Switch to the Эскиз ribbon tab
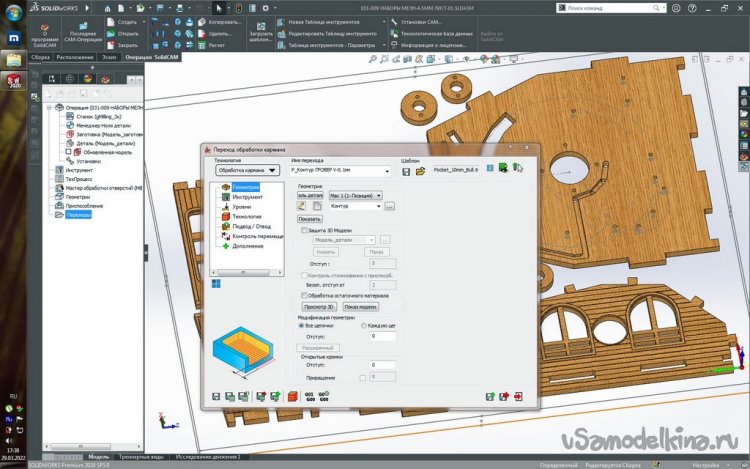Image resolution: width=750 pixels, height=469 pixels. pyautogui.click(x=108, y=58)
